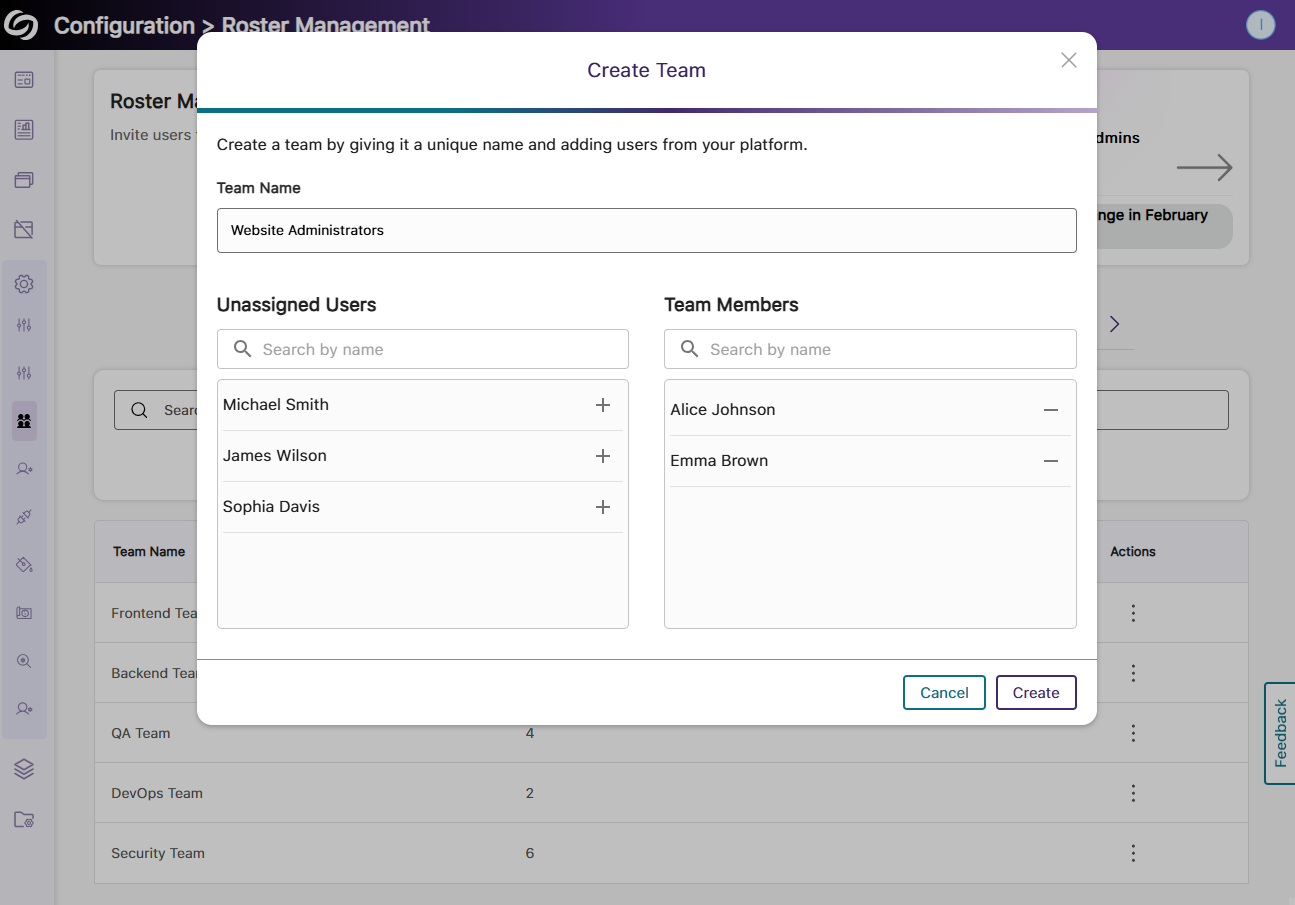
Task: Open the Configuration gear in sidebar
Action: [x=24, y=284]
